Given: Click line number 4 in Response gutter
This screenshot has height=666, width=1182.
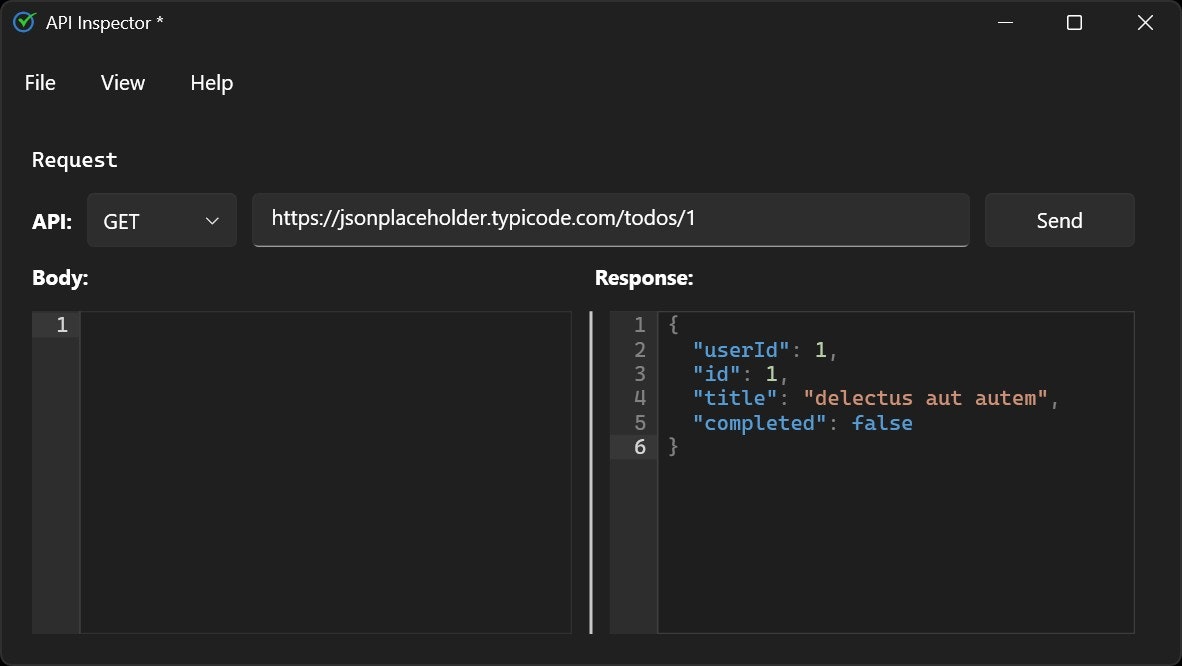Looking at the screenshot, I should [x=639, y=398].
